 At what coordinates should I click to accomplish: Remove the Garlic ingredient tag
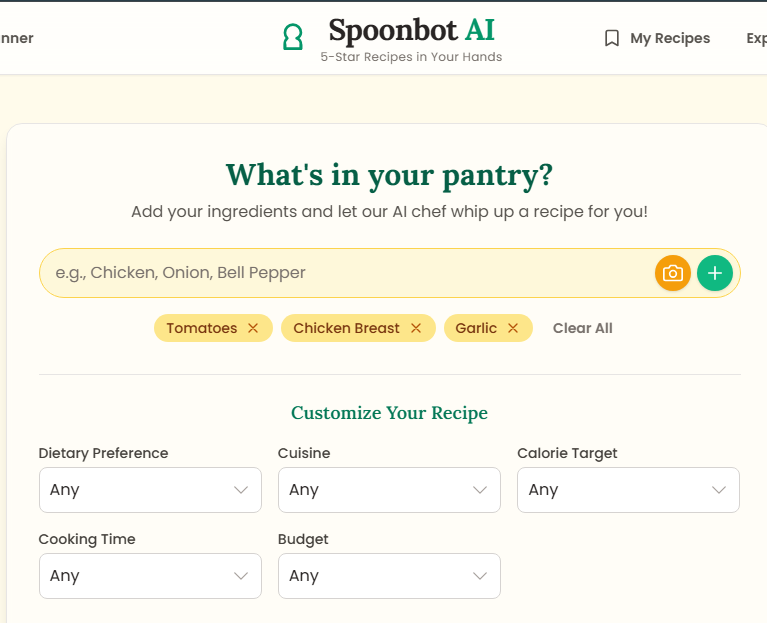coord(513,328)
